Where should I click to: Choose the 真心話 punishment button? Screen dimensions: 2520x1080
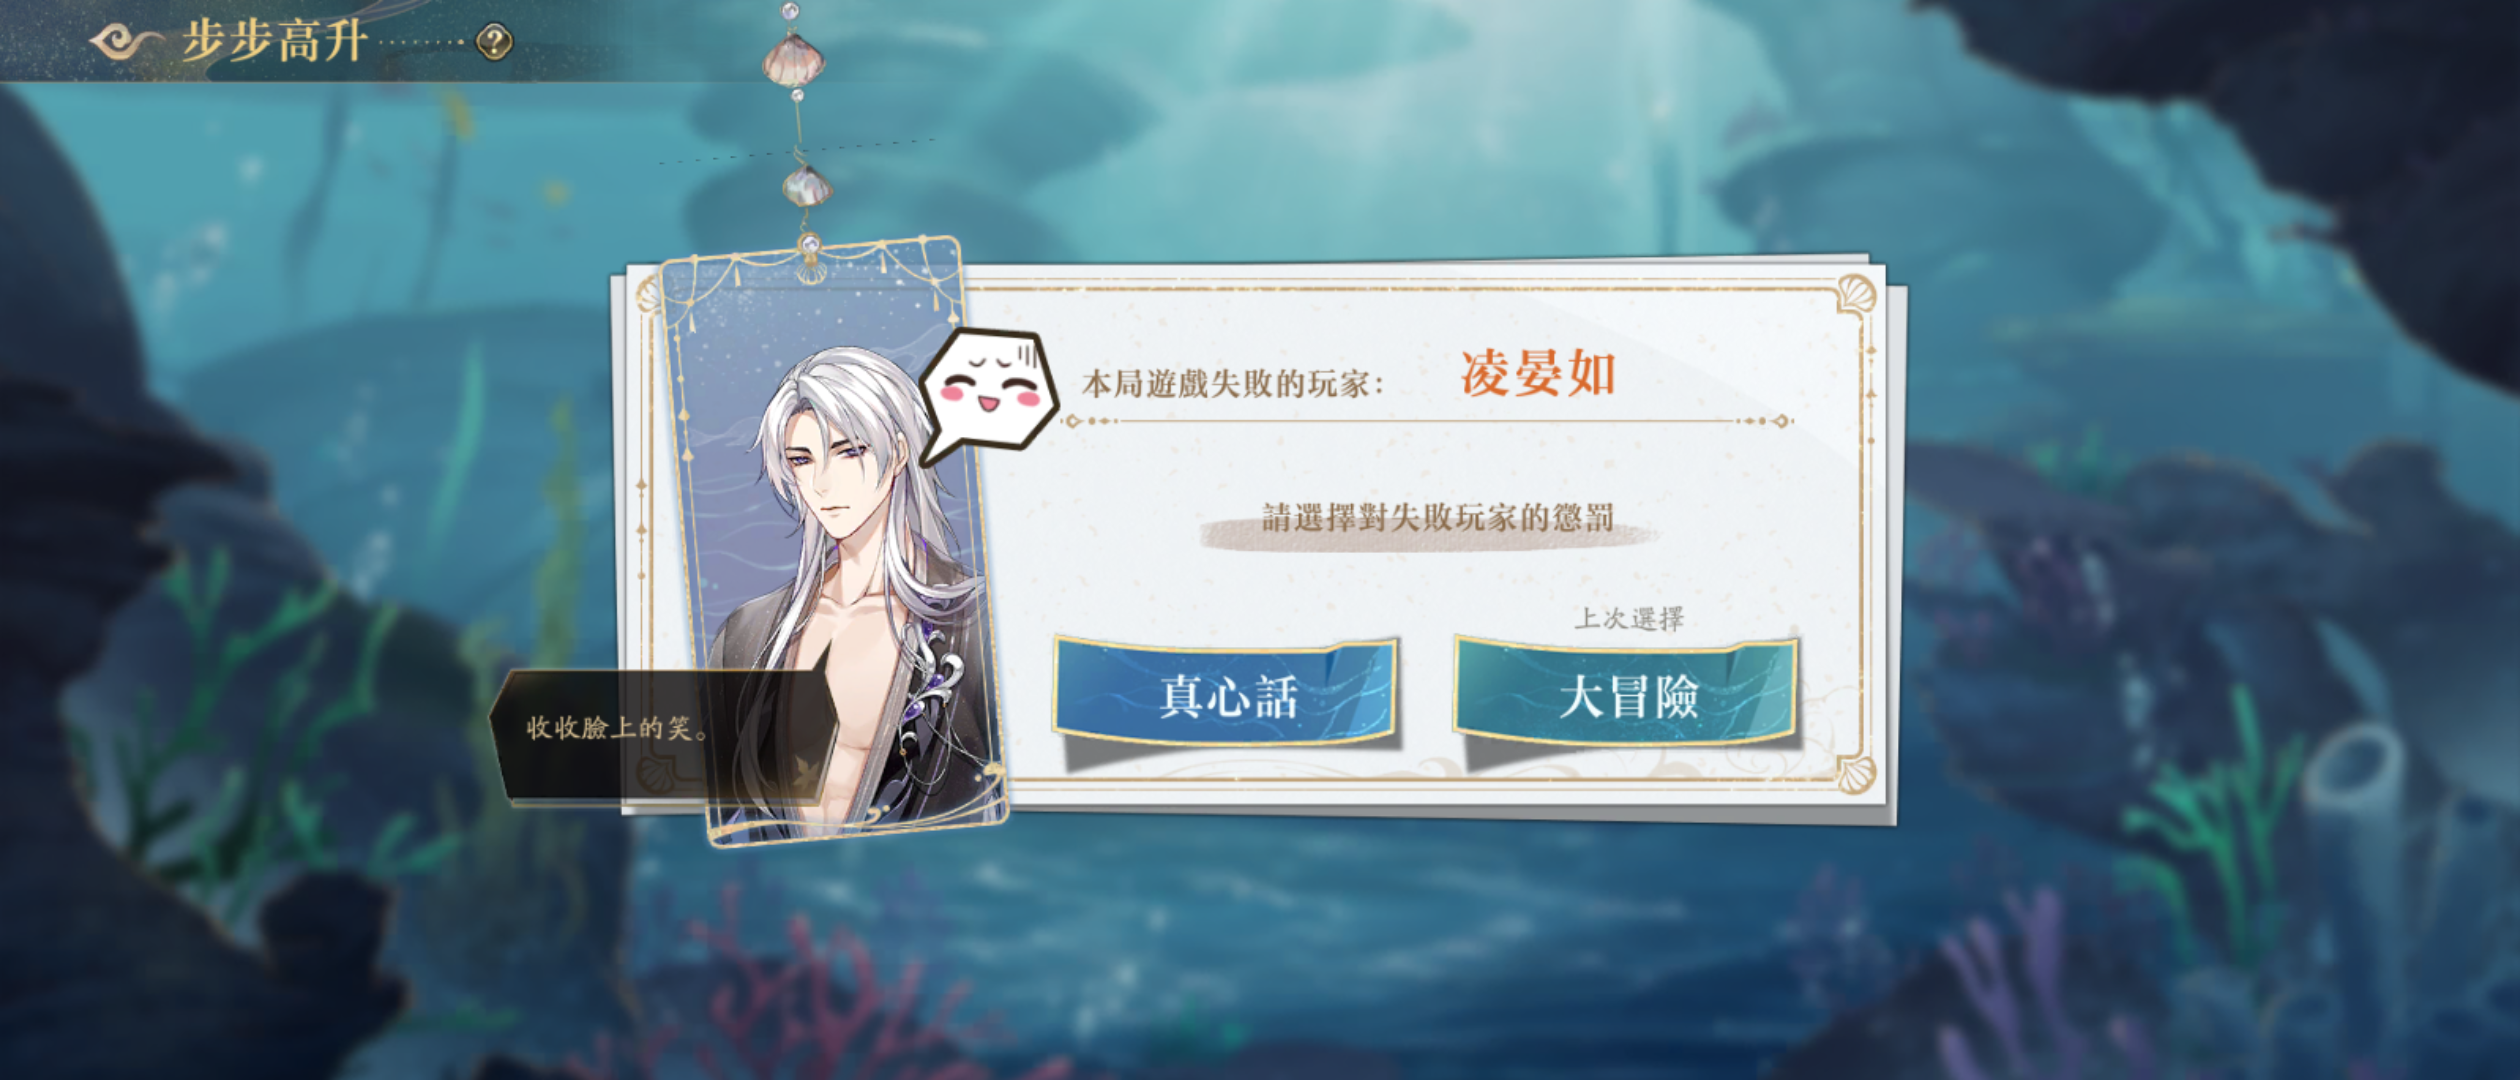pyautogui.click(x=1226, y=694)
